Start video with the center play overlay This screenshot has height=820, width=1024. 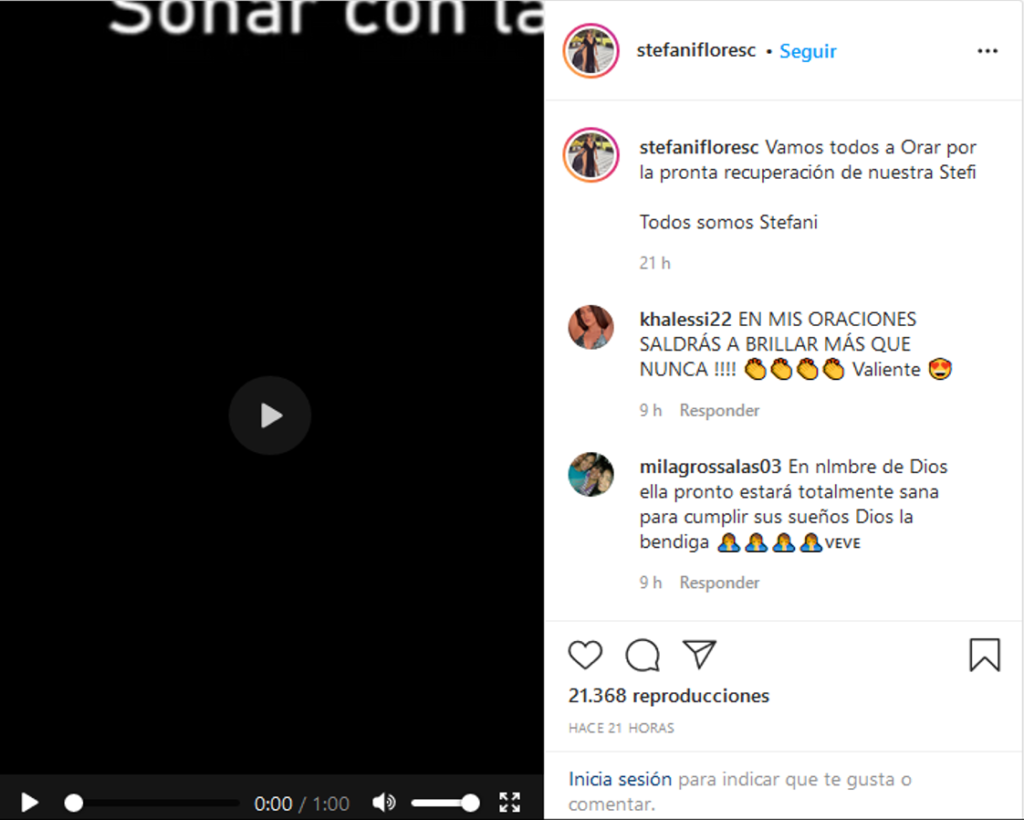pyautogui.click(x=270, y=415)
